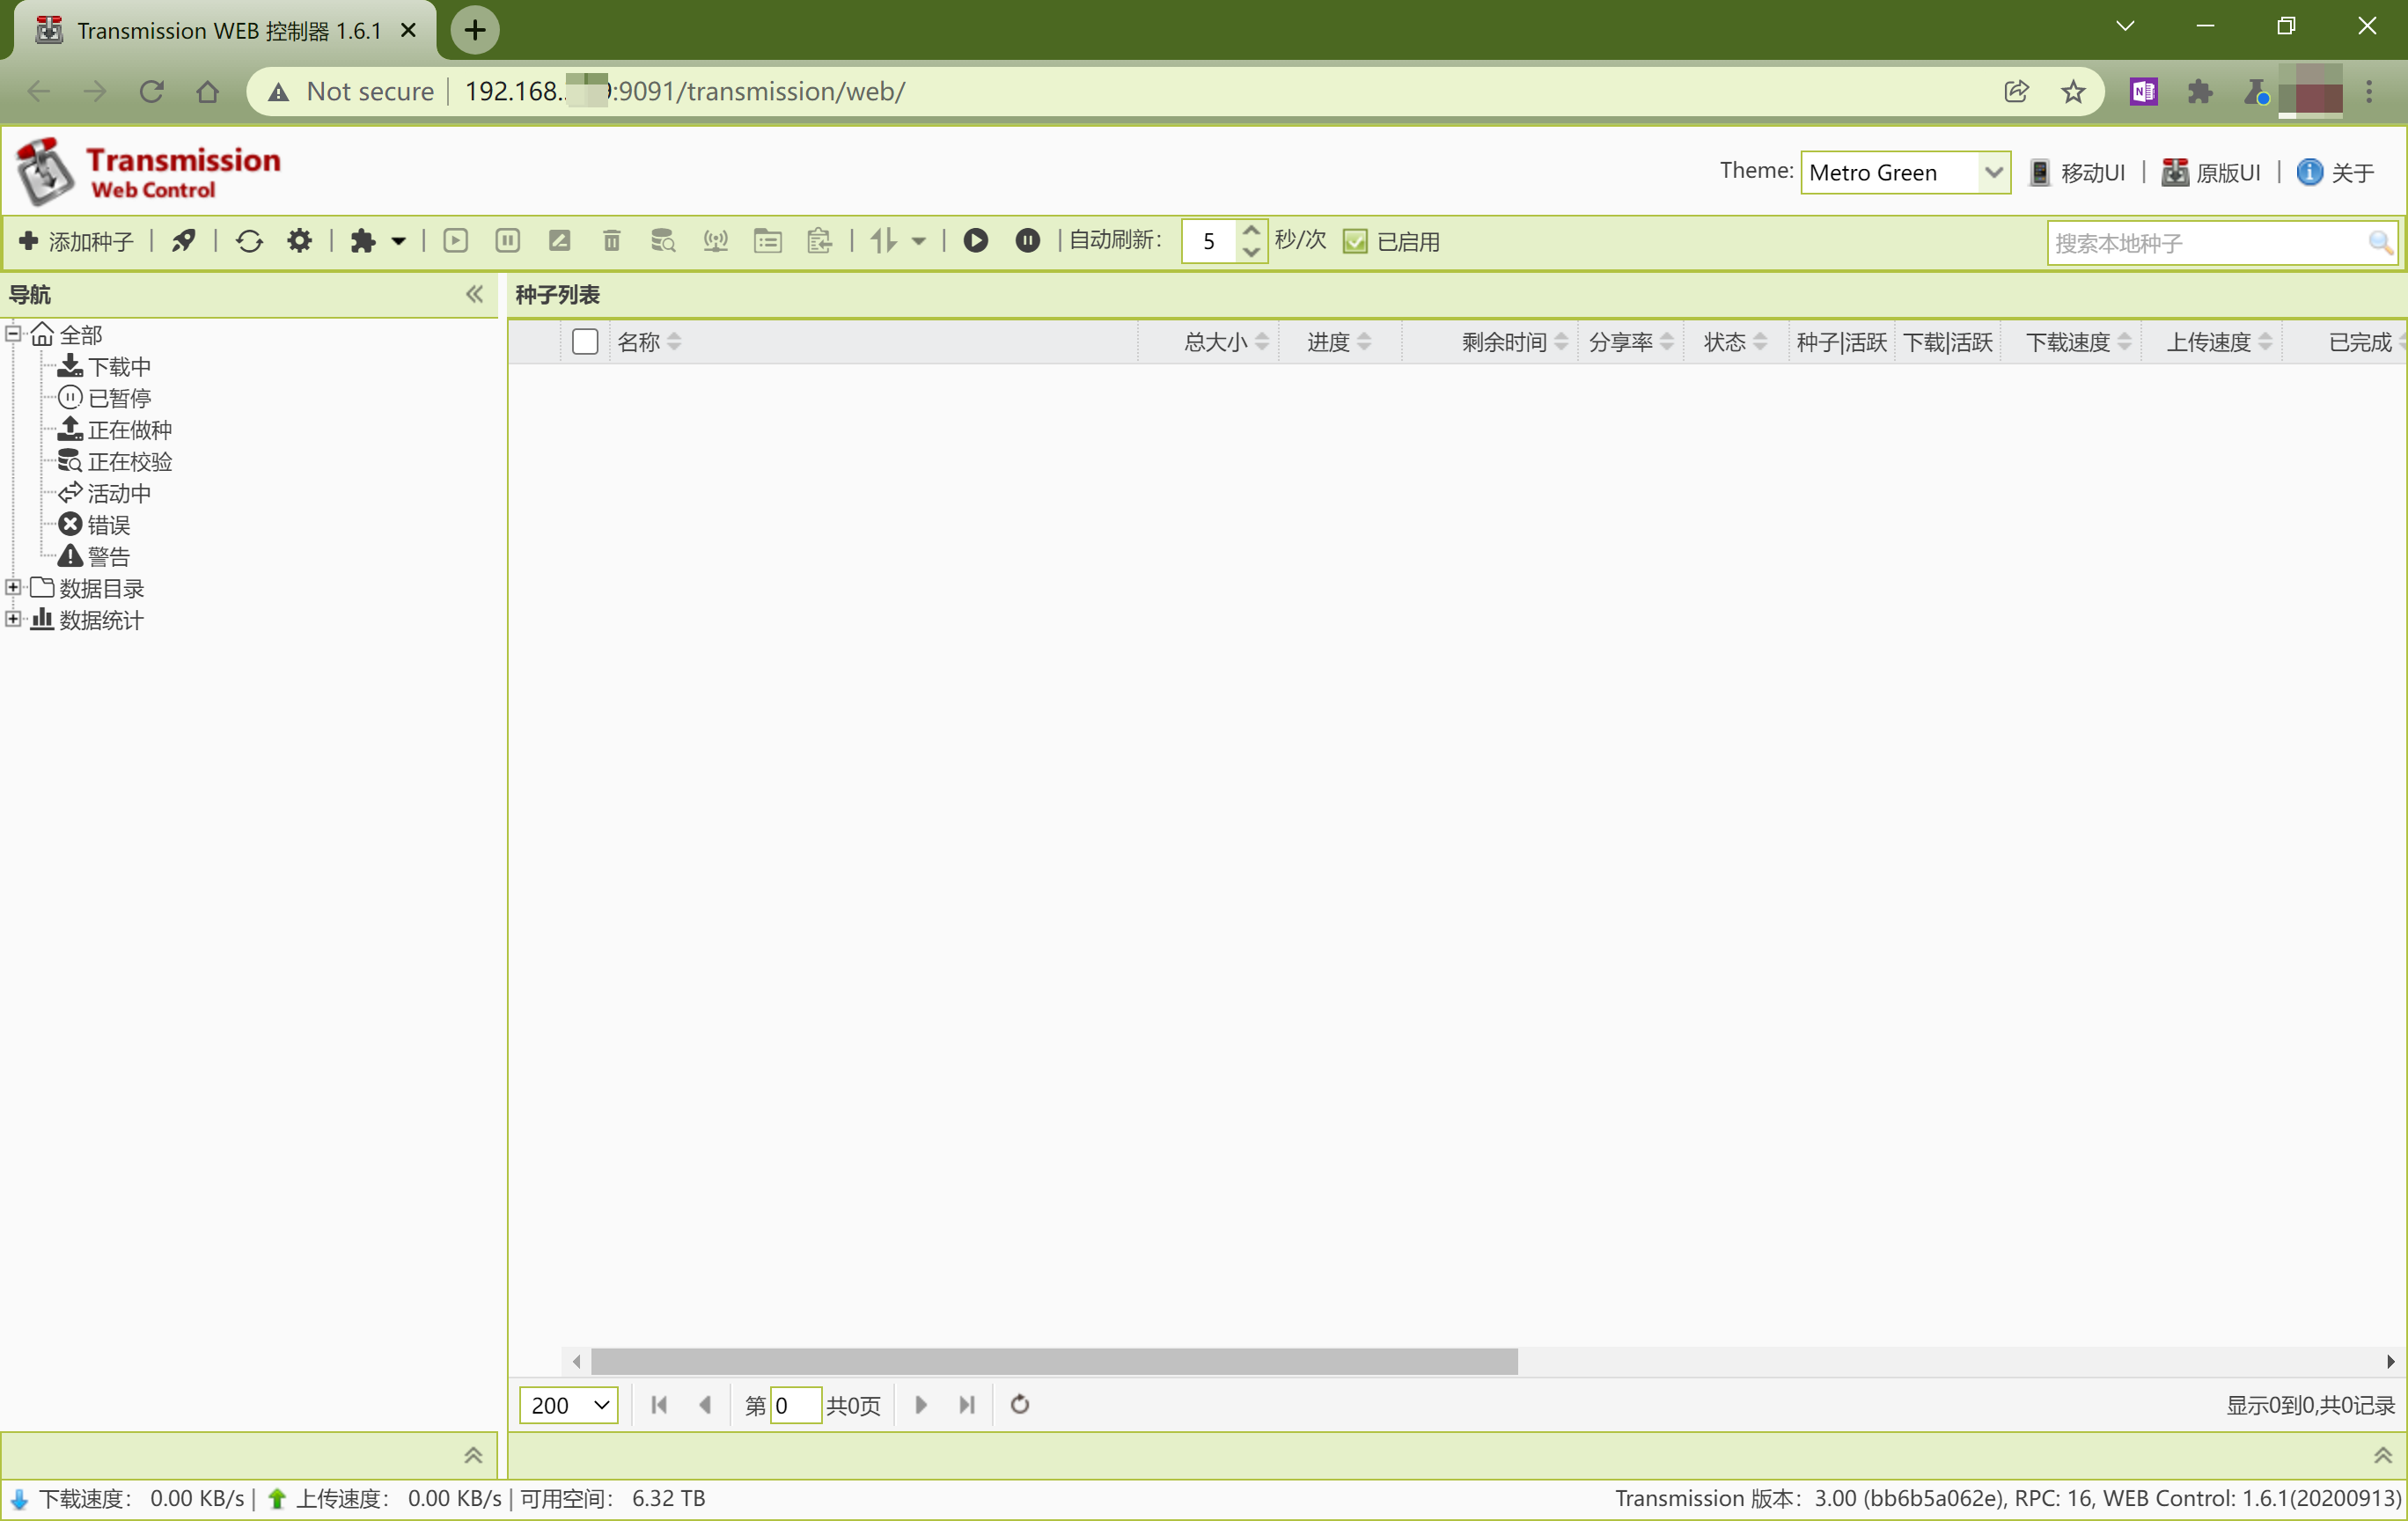Click the start all torrents play icon
2408x1521 pixels.
(x=975, y=241)
